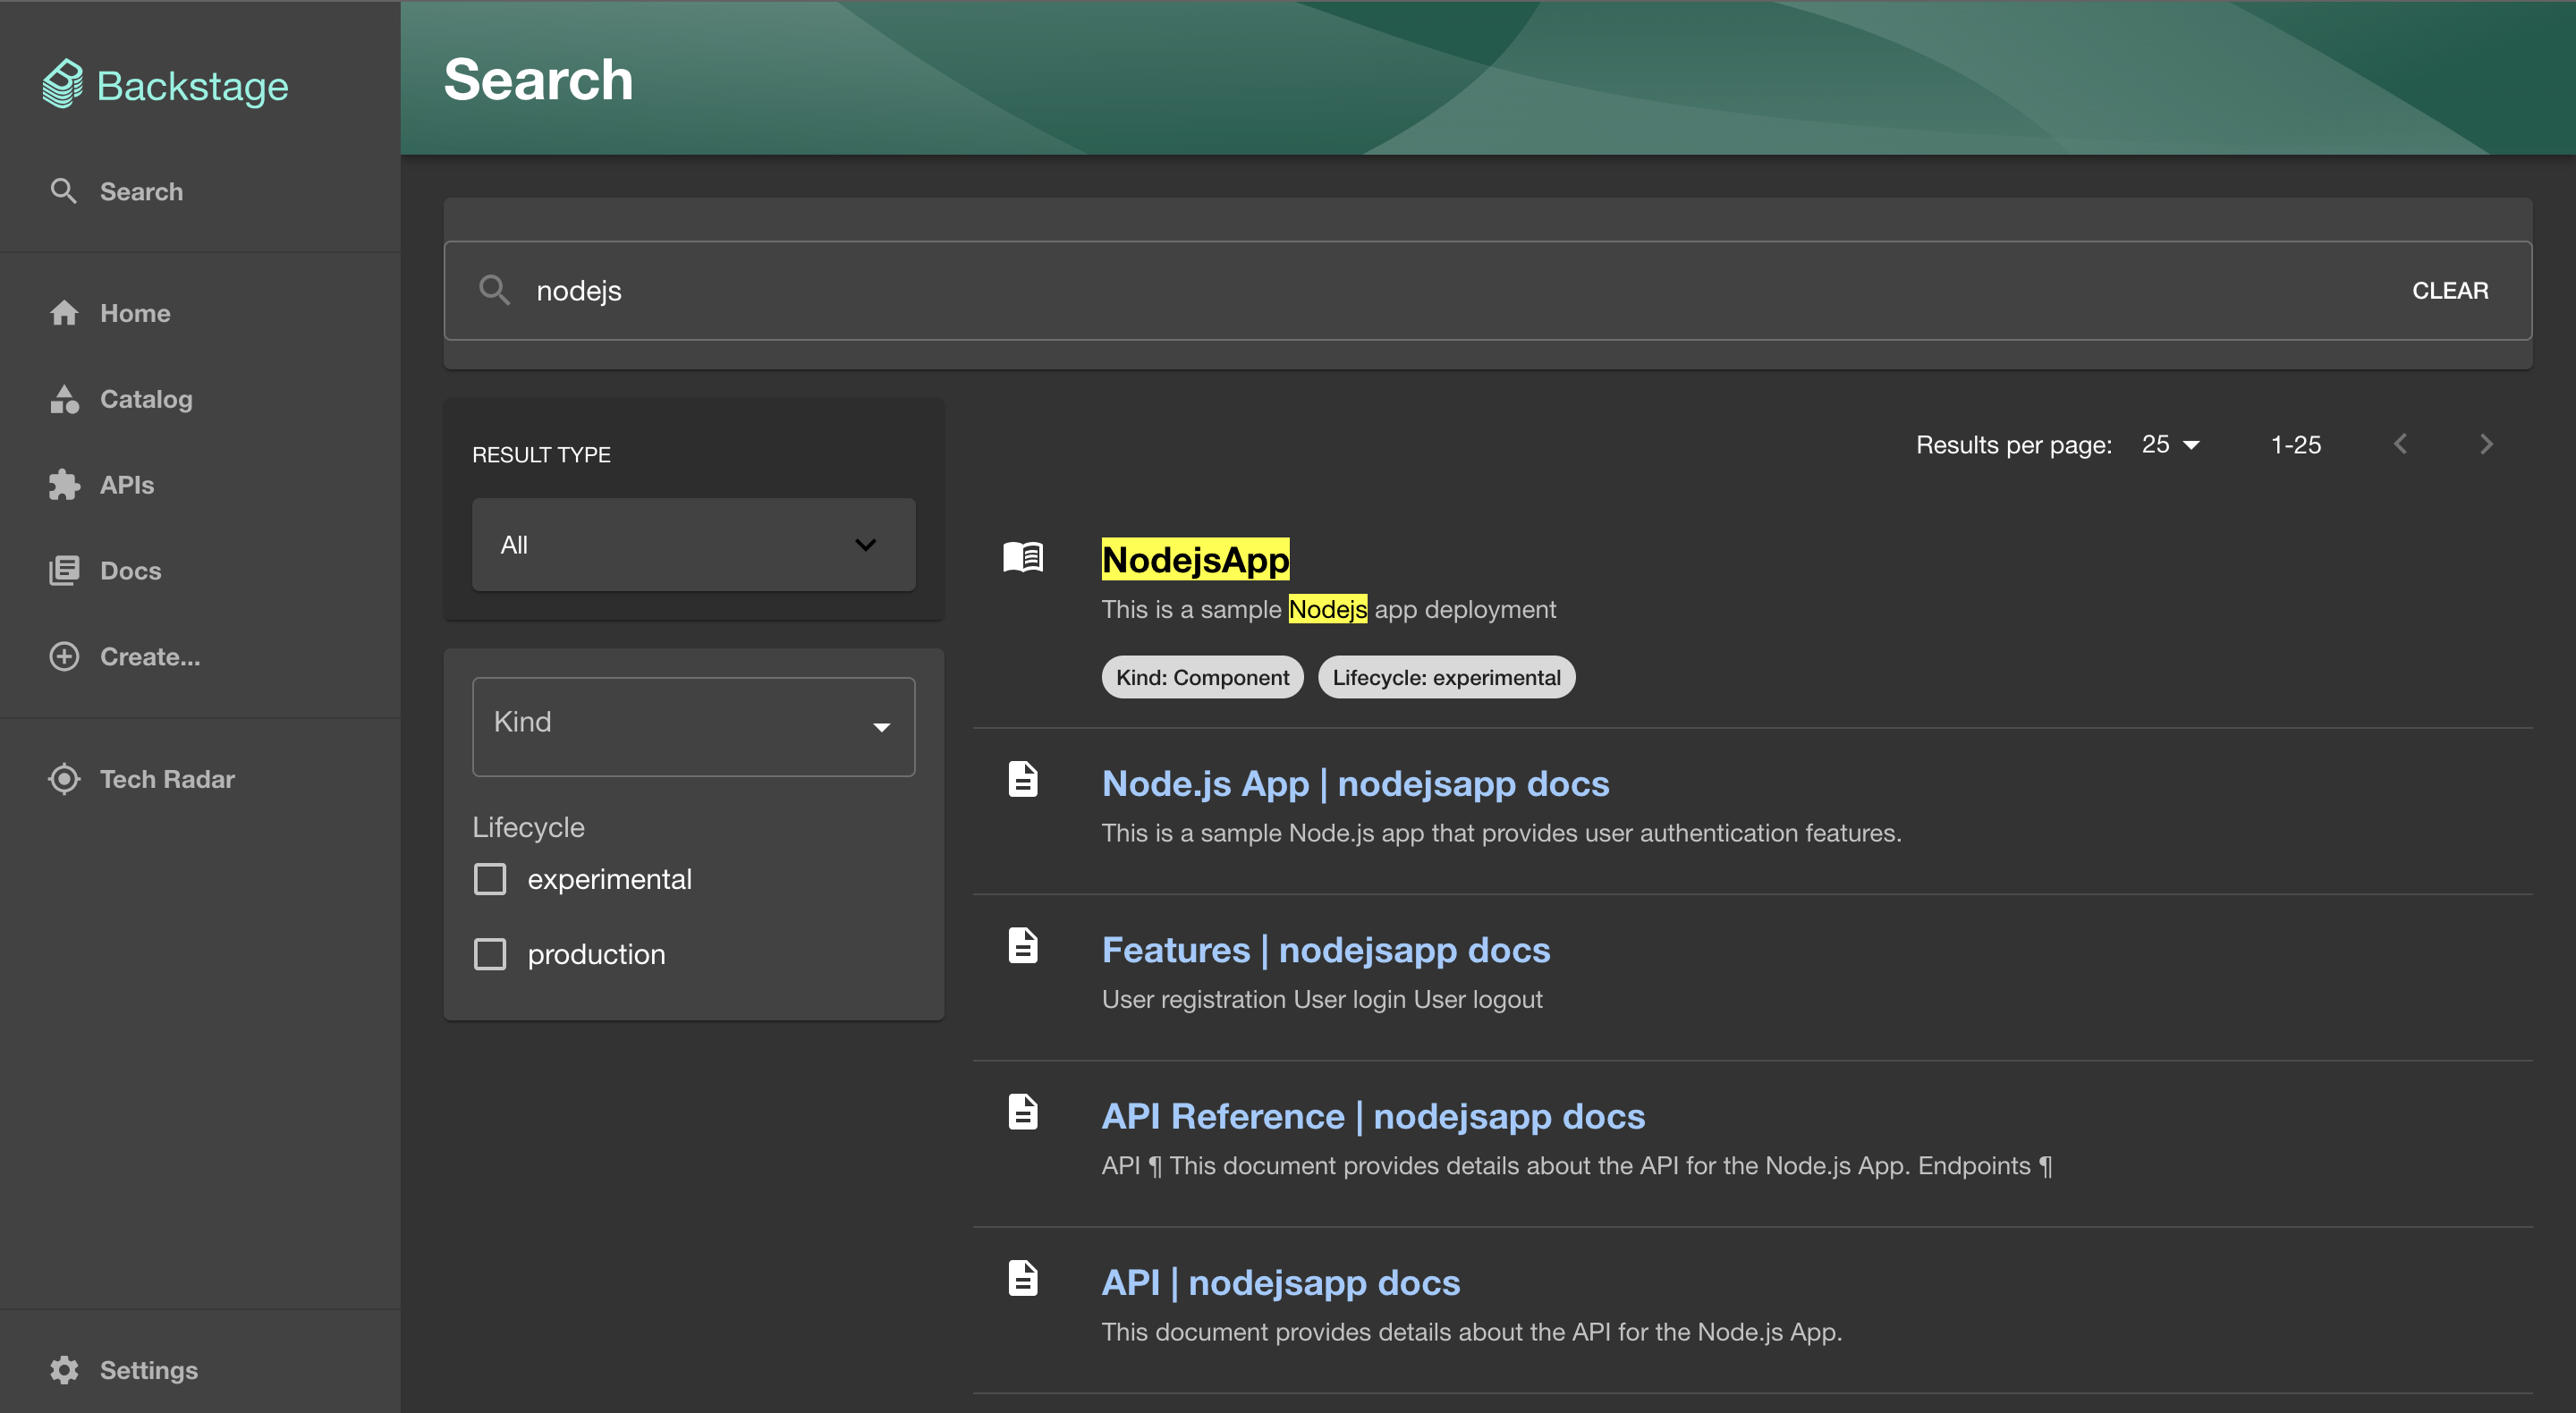Click the NodejsApp search result
Image resolution: width=2576 pixels, height=1413 pixels.
[1195, 559]
